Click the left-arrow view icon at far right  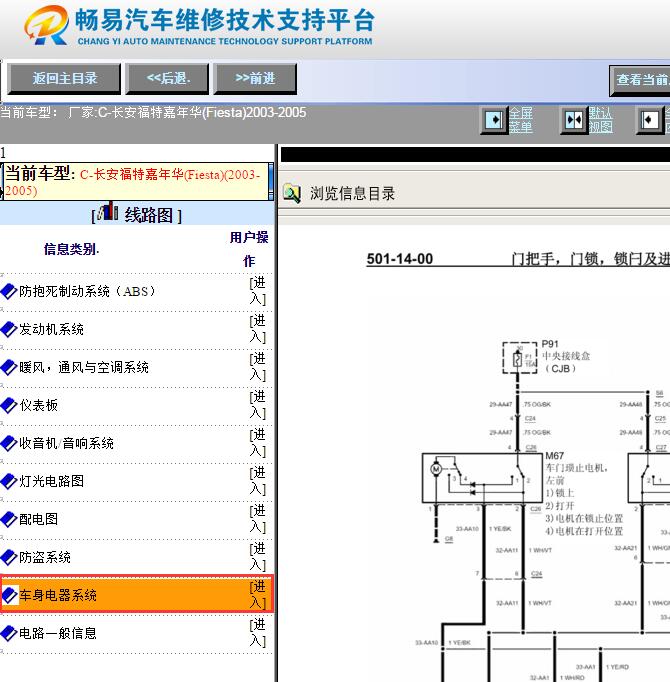pyautogui.click(x=650, y=120)
